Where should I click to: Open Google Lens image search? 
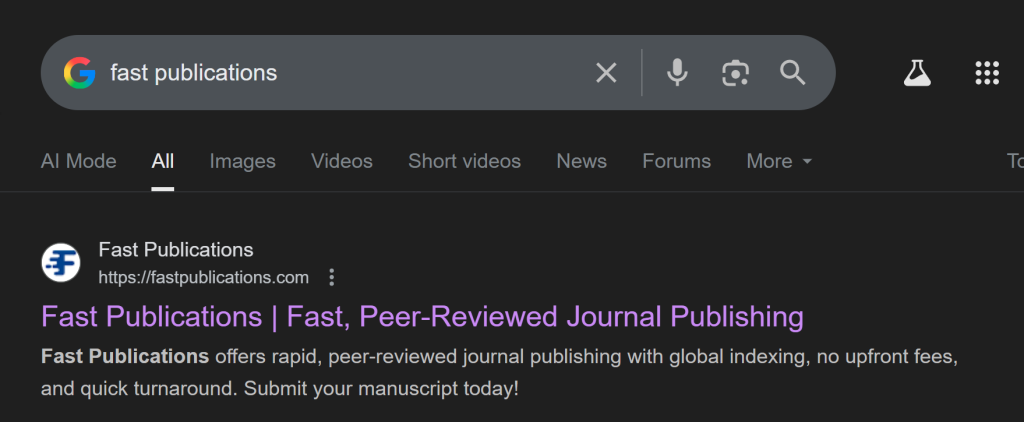(x=735, y=73)
